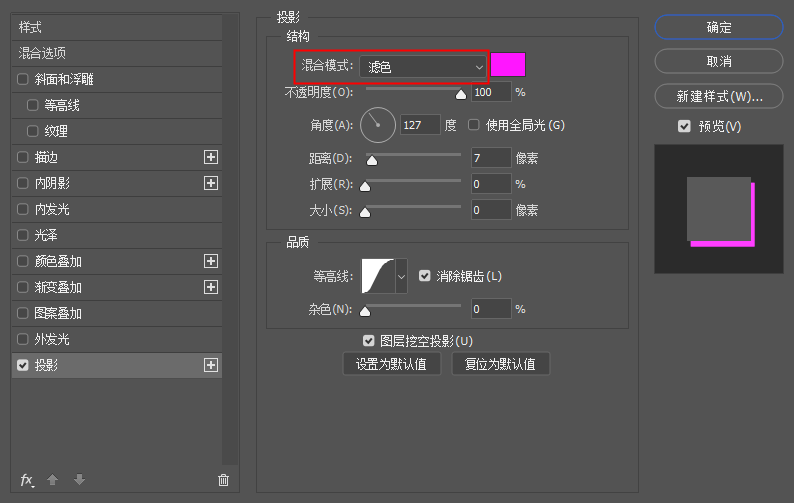
Task: Click the 等高线 contour curve thumbnail
Action: click(378, 276)
